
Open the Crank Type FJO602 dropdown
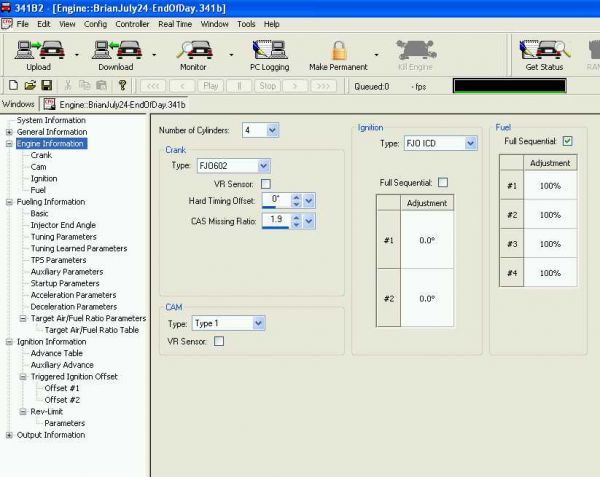click(x=264, y=165)
